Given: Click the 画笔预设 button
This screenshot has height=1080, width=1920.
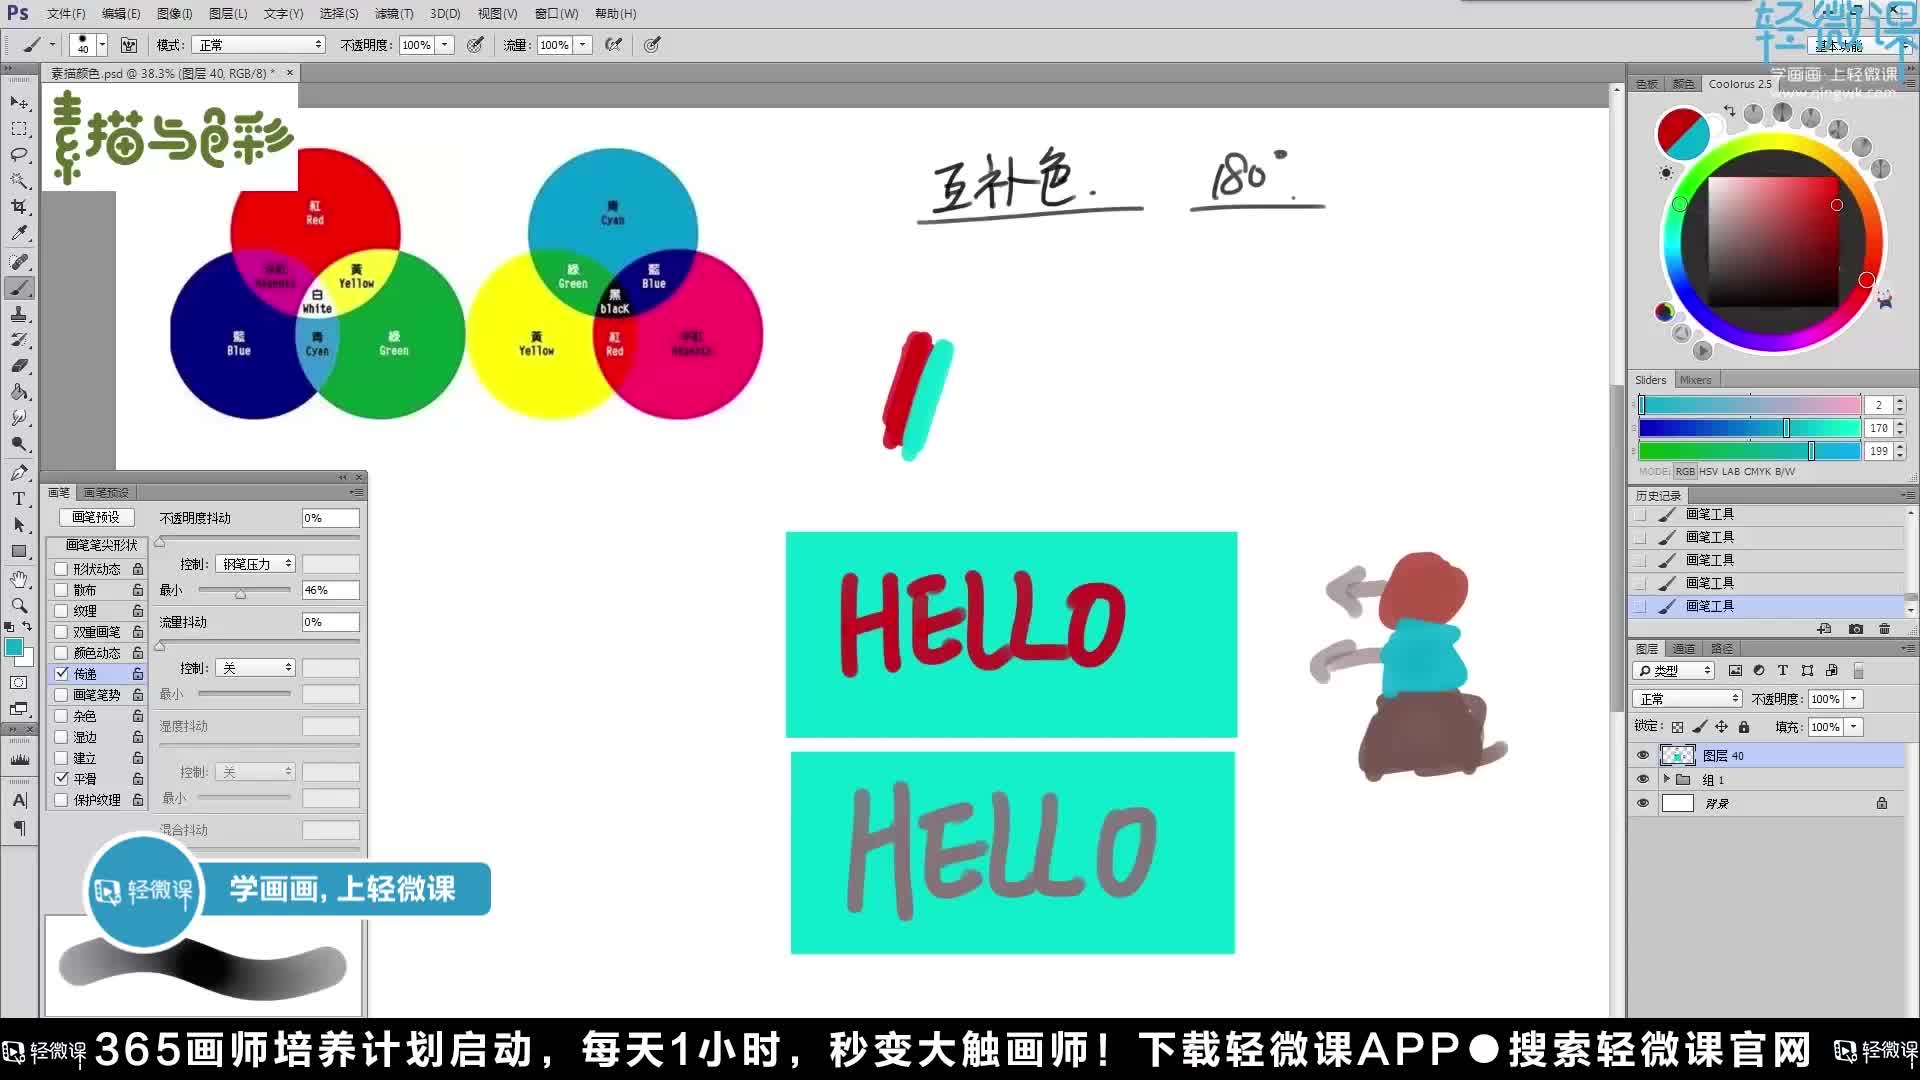Looking at the screenshot, I should tap(96, 517).
